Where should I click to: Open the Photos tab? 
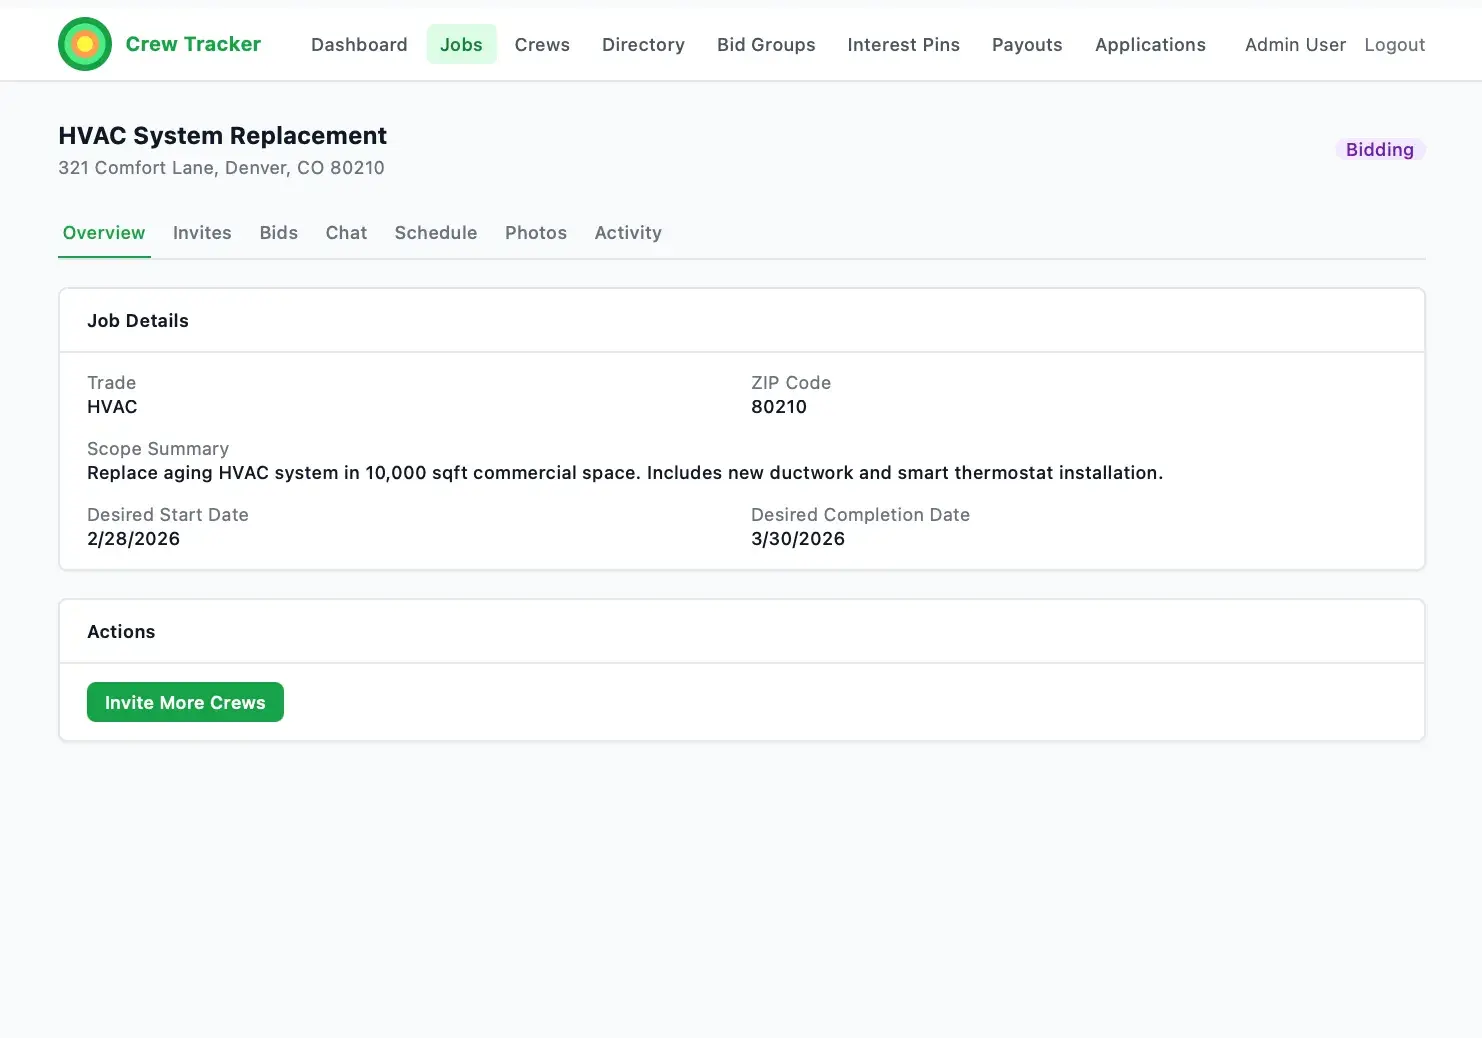pos(536,233)
